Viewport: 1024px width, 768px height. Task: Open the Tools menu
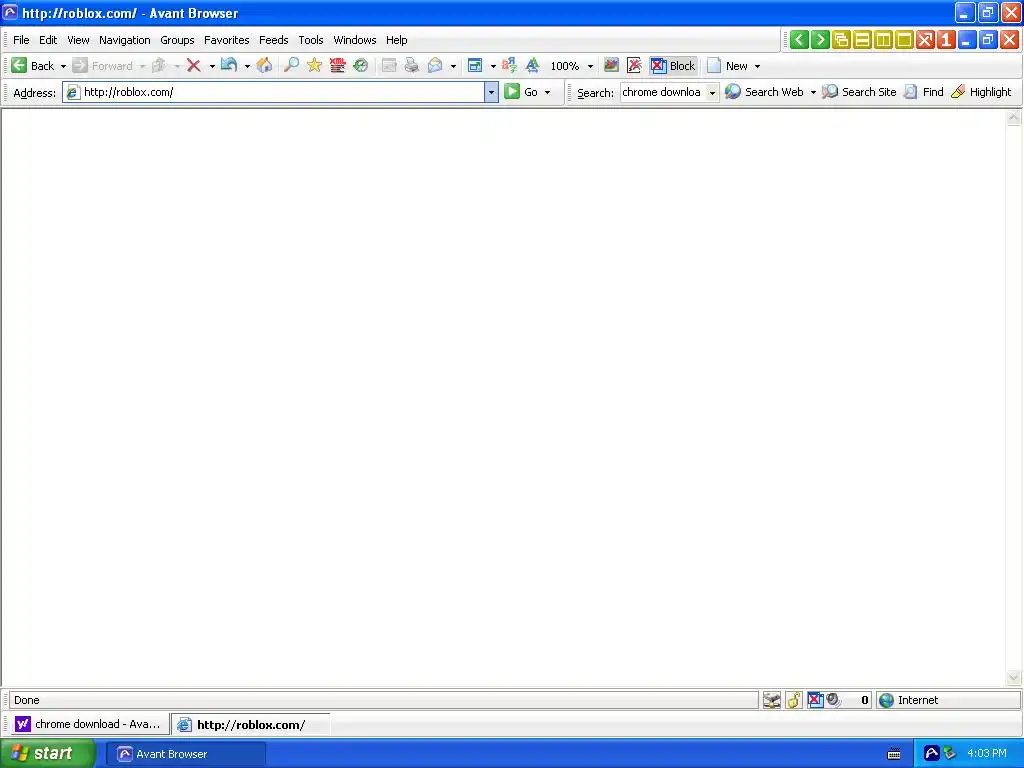point(311,40)
